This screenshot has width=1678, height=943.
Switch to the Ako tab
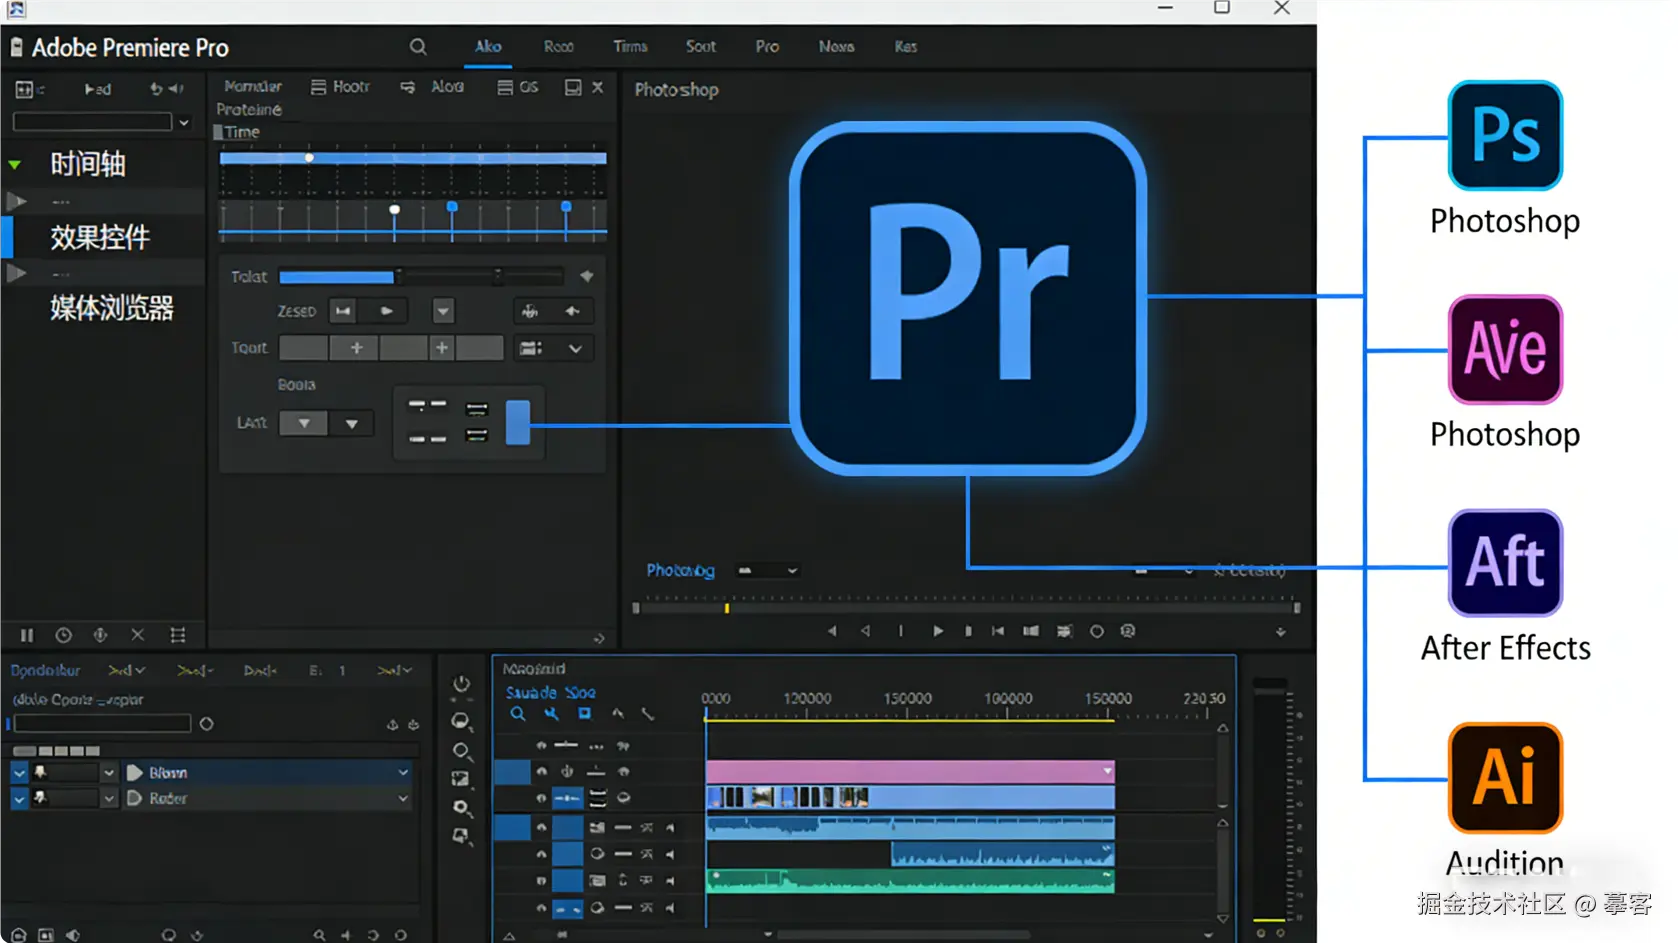[x=488, y=47]
